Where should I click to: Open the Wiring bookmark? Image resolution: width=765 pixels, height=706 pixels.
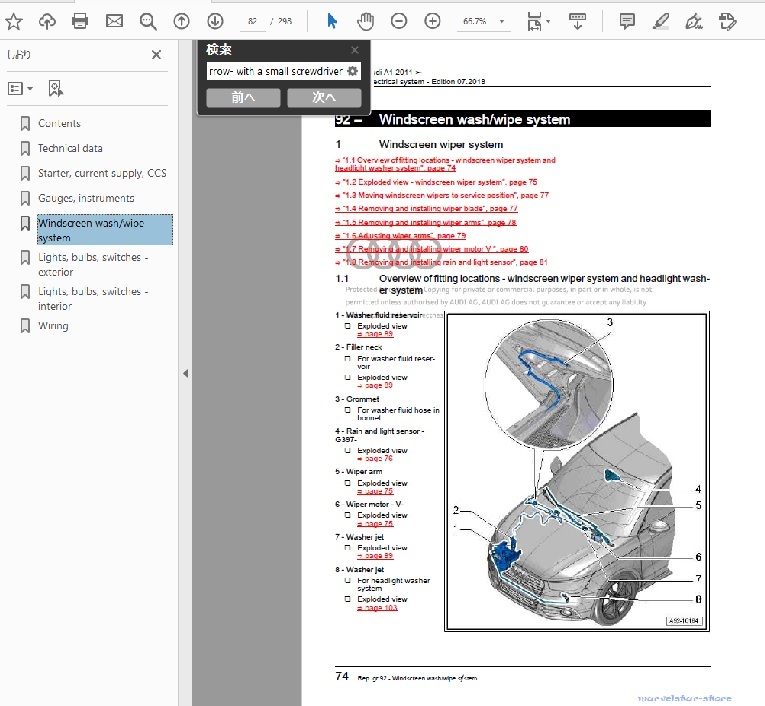point(53,326)
